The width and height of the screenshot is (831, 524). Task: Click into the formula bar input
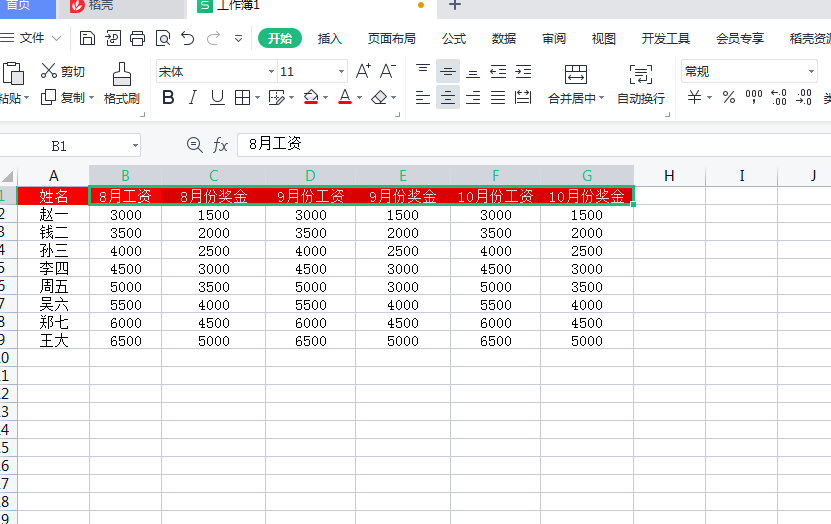(x=534, y=144)
